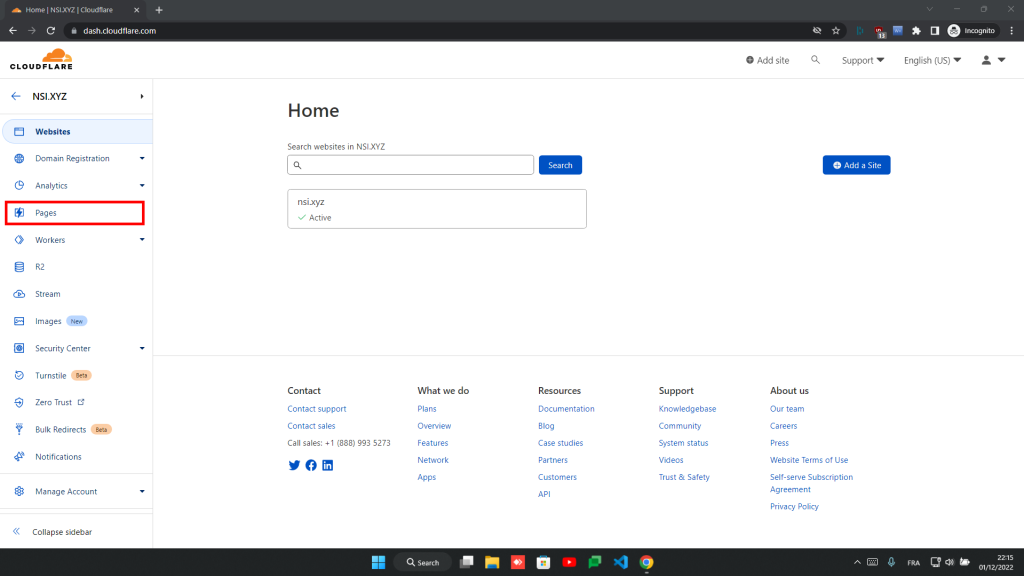Click the Workers diamond icon
The height and width of the screenshot is (576, 1024).
pos(19,240)
